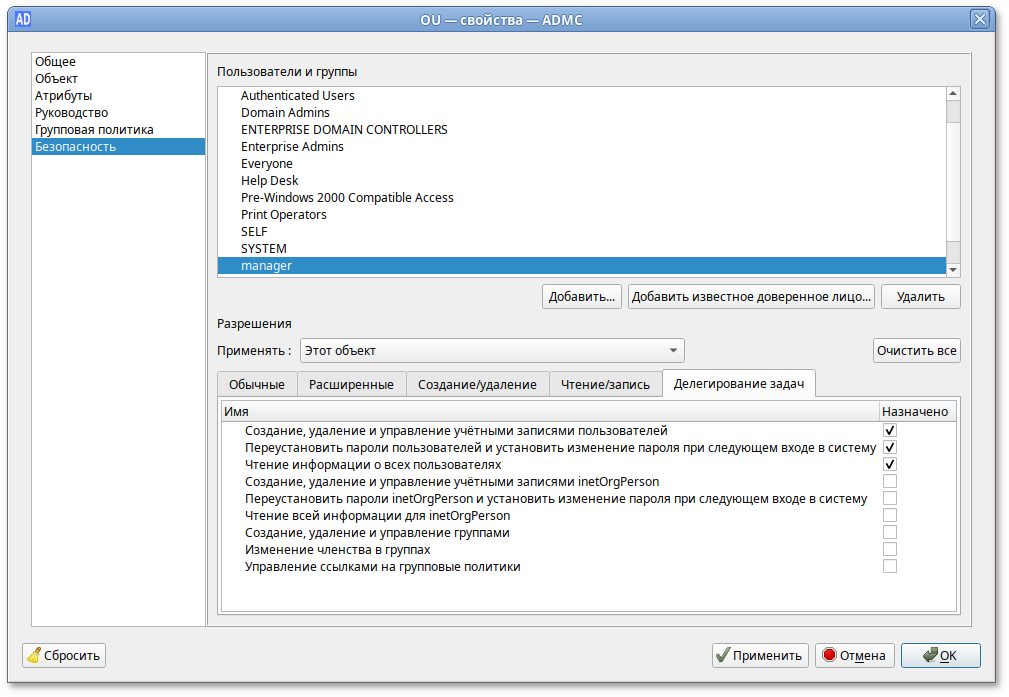The image size is (1009, 697).
Task: Enable group policy links management checkbox
Action: coord(889,567)
